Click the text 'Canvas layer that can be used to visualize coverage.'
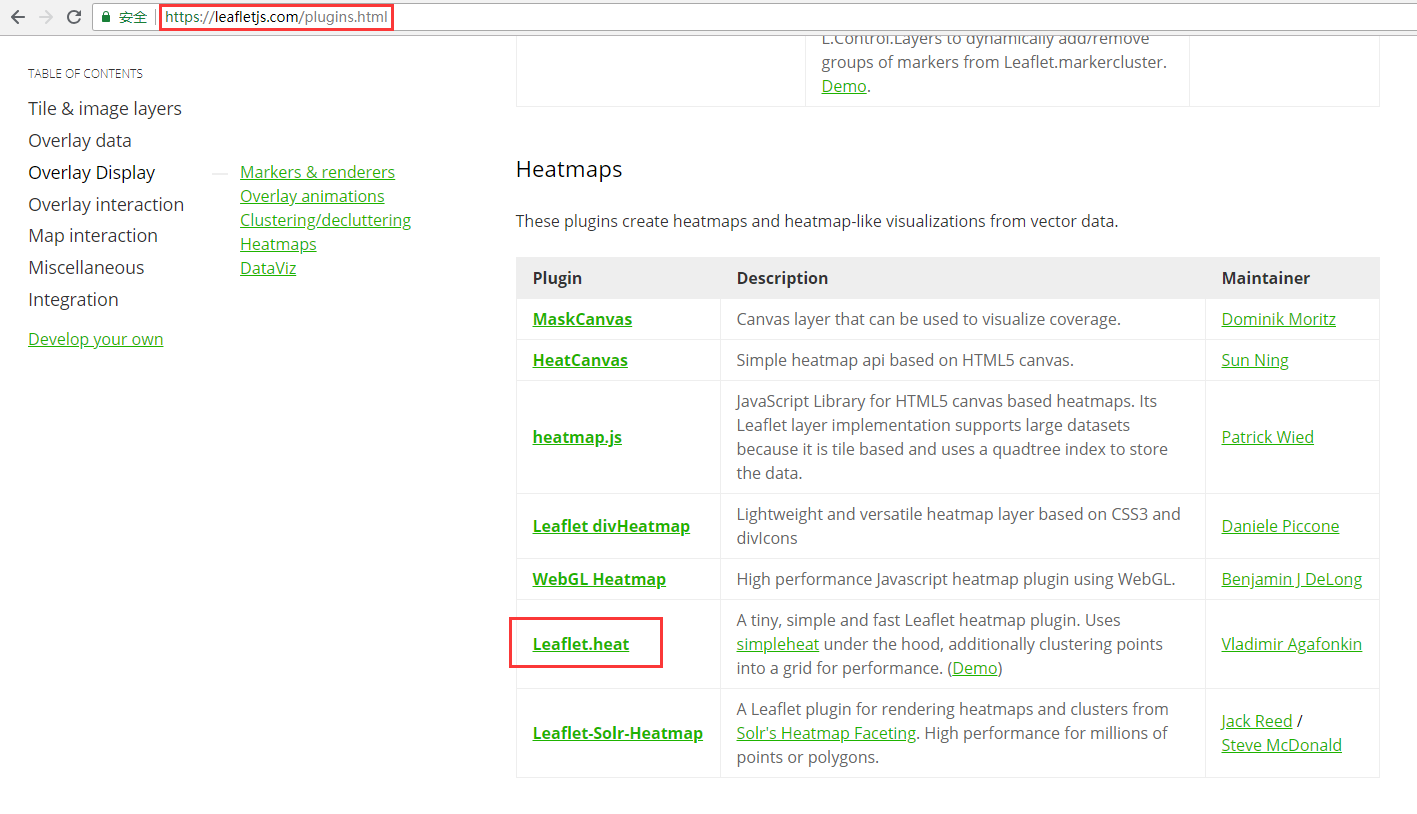 [x=929, y=319]
